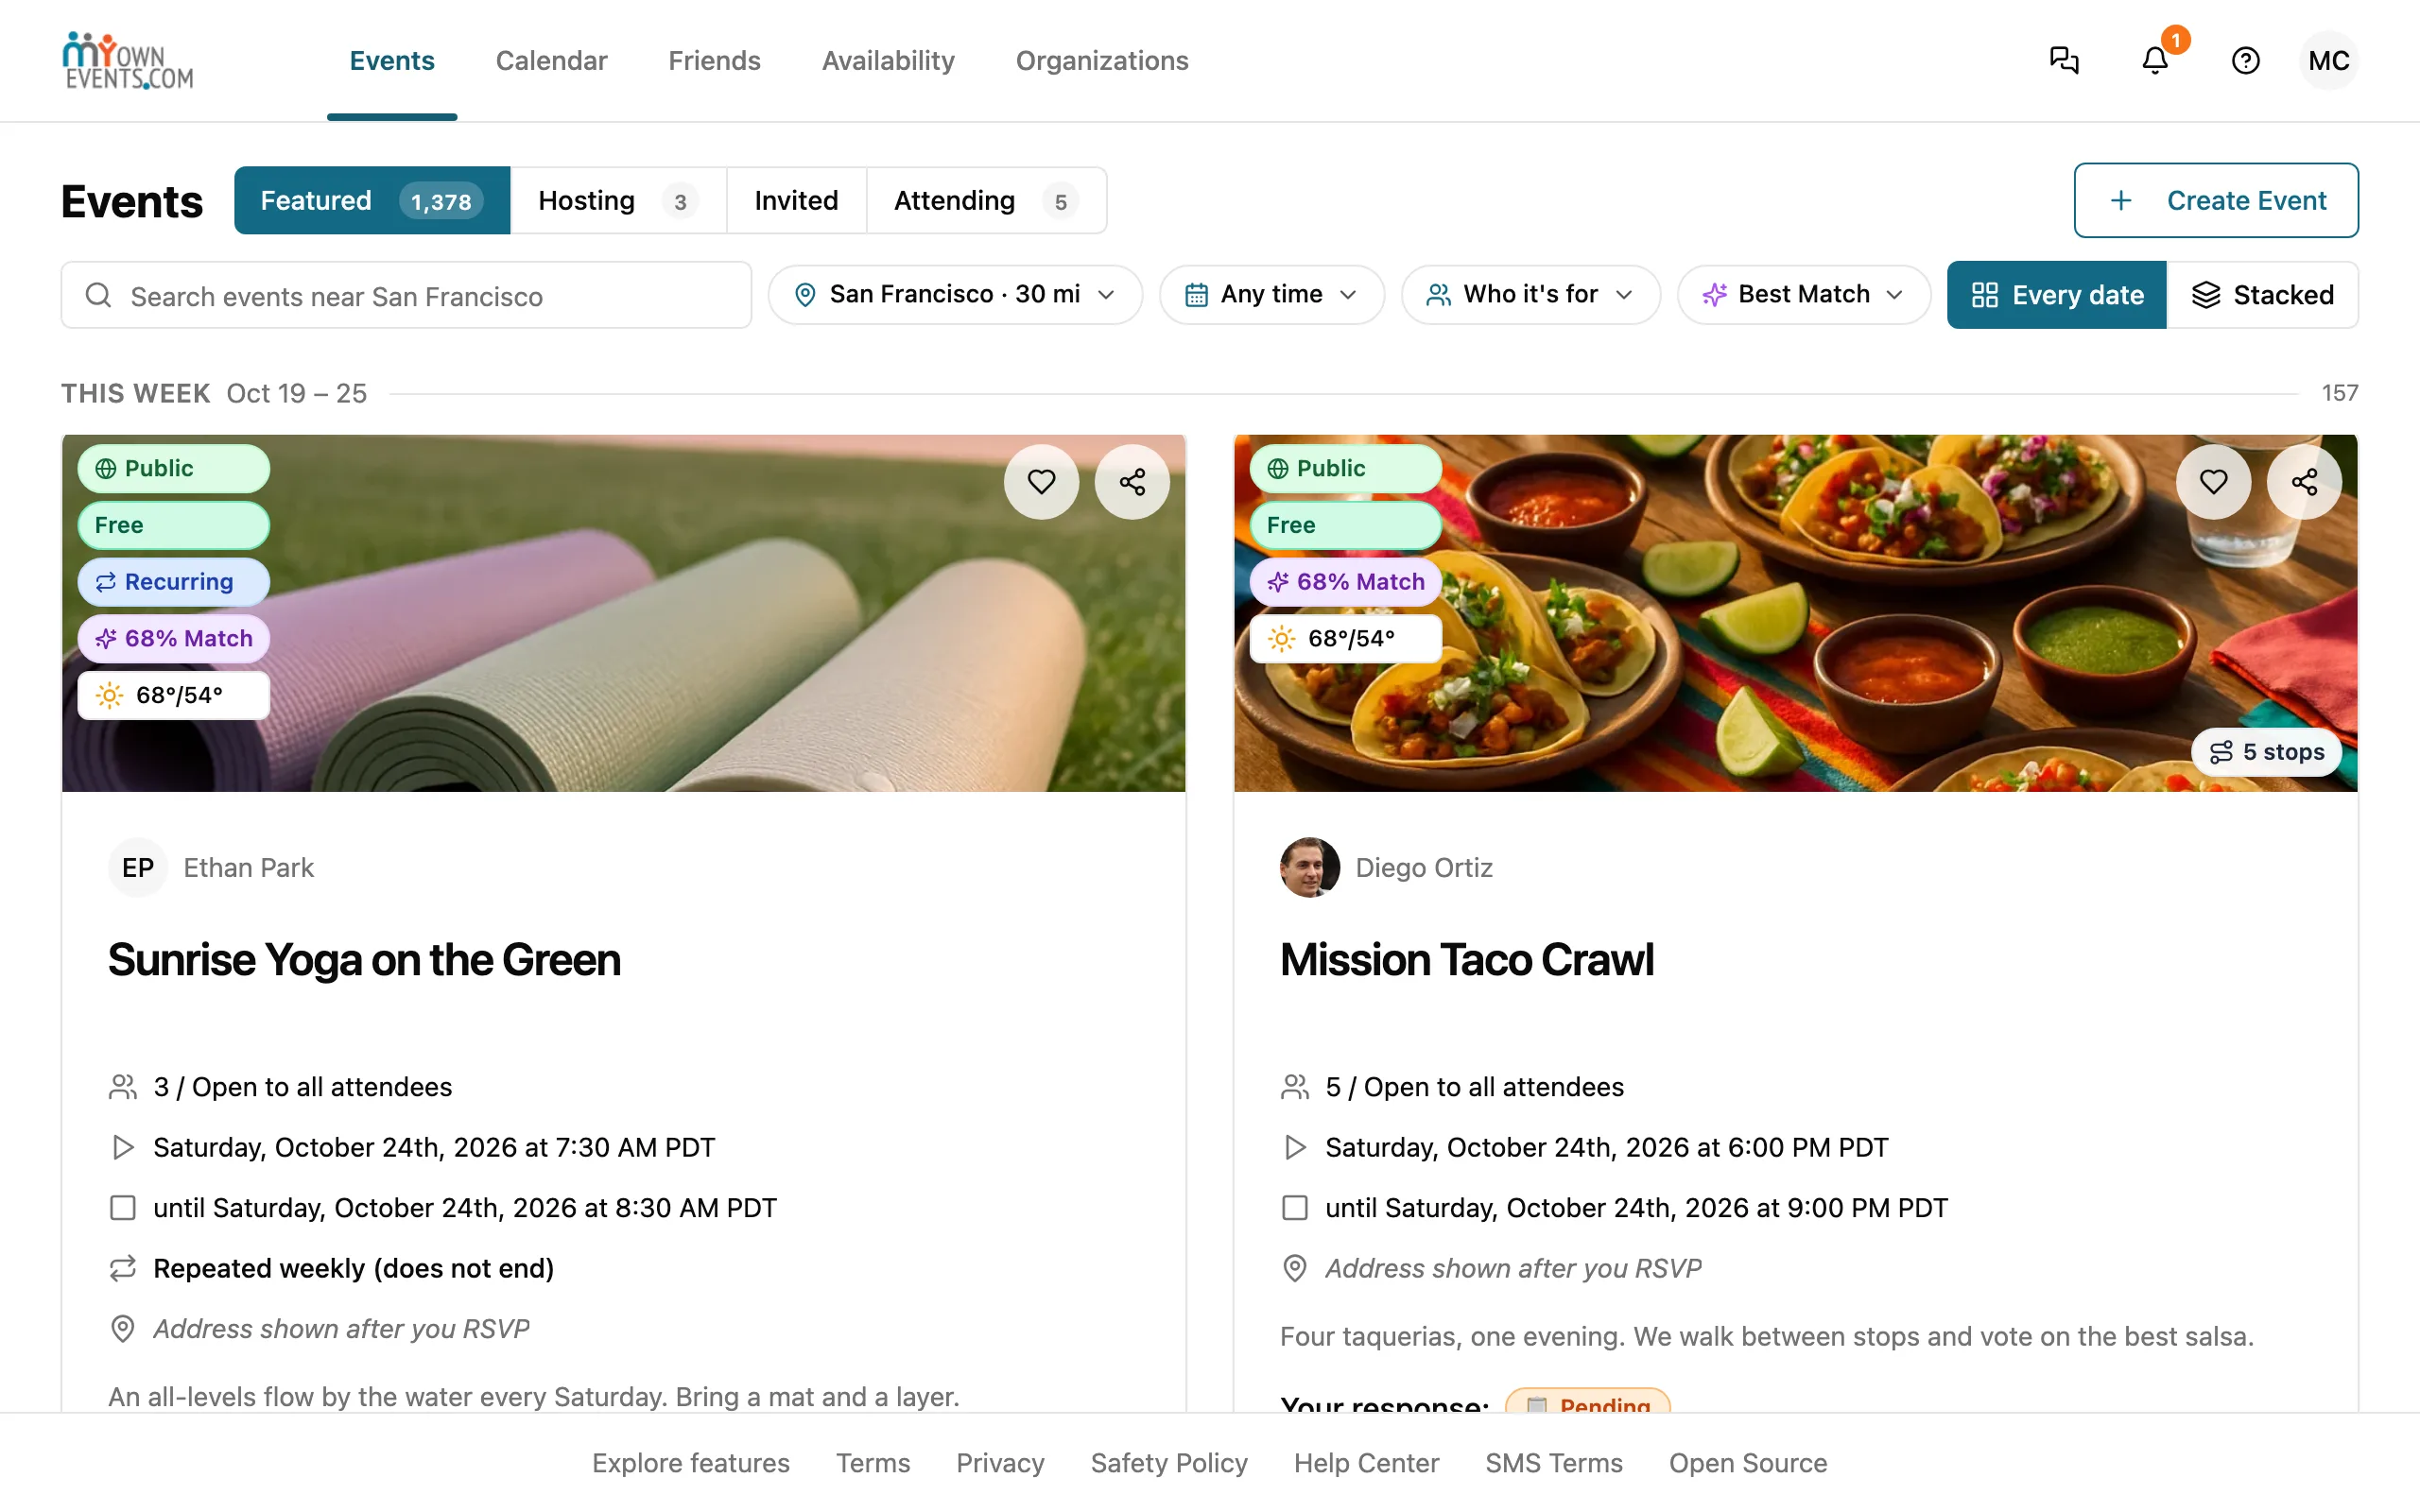Favorite the Mission Taco Crawl with heart
The image size is (2420, 1512).
[x=2213, y=482]
